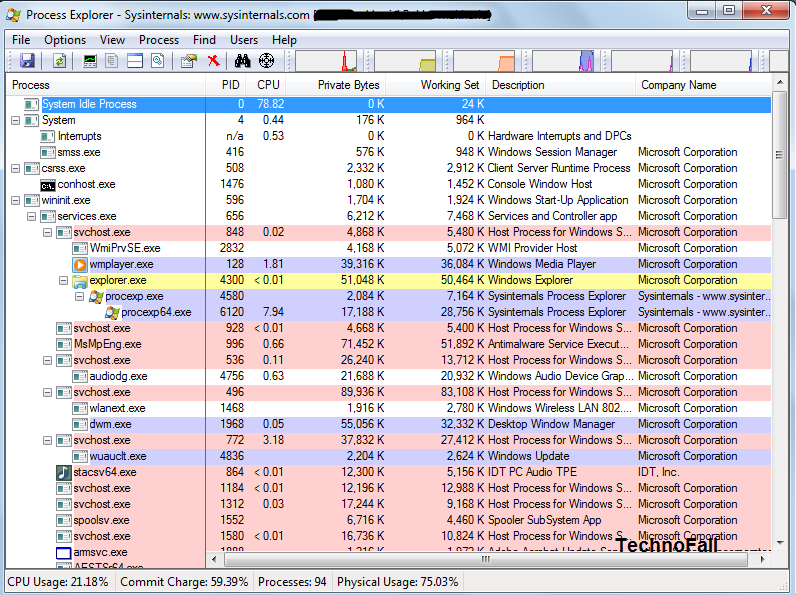
Task: Click the binoculars Find Handle icon
Action: pyautogui.click(x=243, y=61)
